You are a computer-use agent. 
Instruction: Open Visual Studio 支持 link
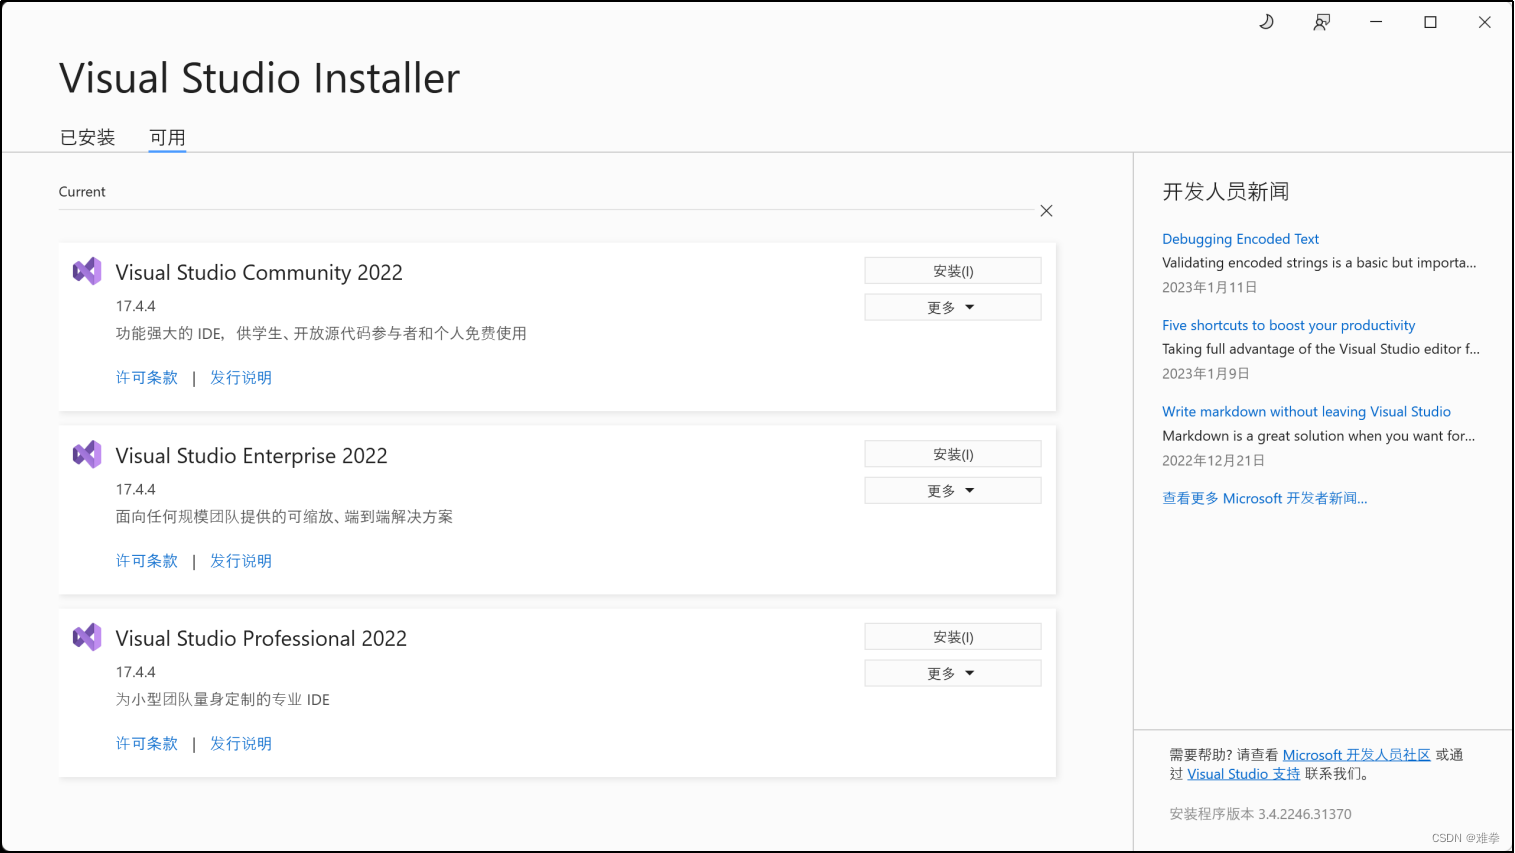pyautogui.click(x=1243, y=774)
